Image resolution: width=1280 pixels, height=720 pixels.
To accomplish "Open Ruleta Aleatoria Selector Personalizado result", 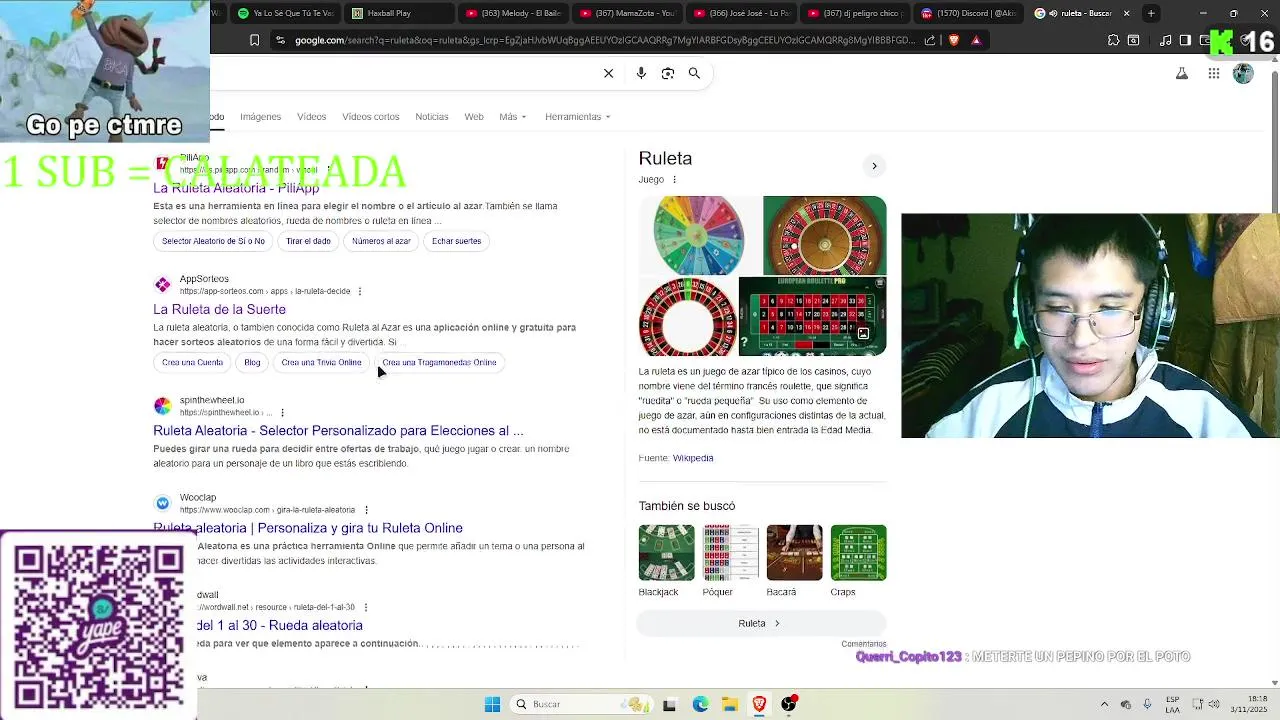I will point(338,430).
